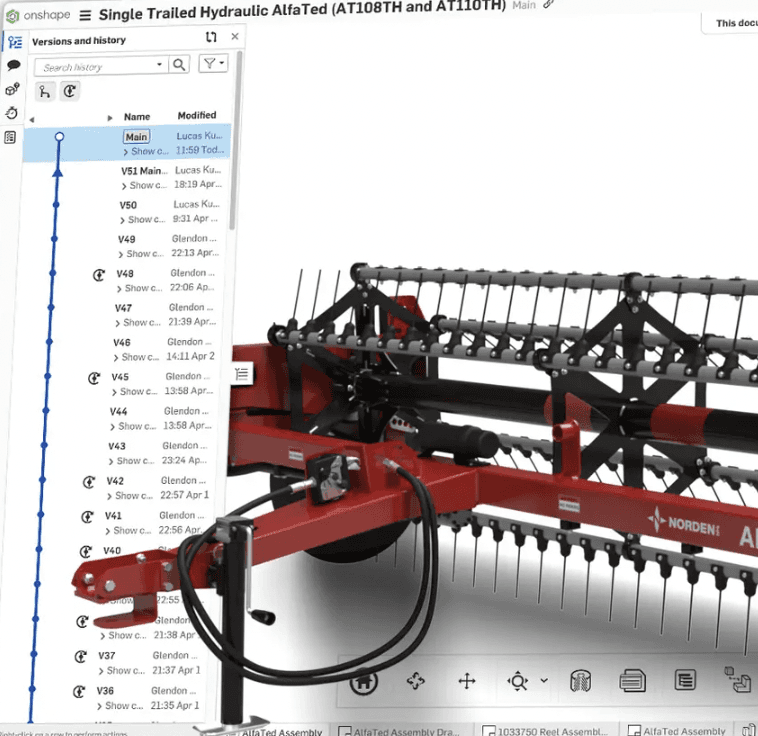Image resolution: width=758 pixels, height=736 pixels.
Task: Click the zoom to fit magnifier icon
Action: click(518, 681)
